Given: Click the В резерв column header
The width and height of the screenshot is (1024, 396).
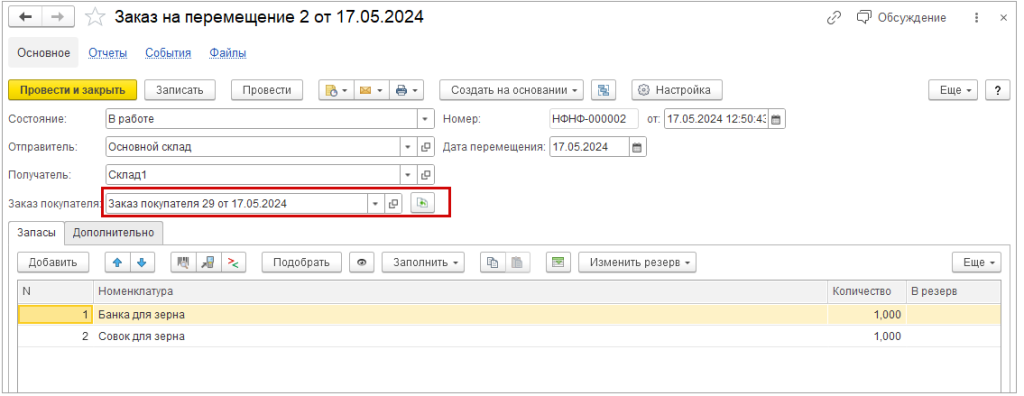Looking at the screenshot, I should click(953, 291).
